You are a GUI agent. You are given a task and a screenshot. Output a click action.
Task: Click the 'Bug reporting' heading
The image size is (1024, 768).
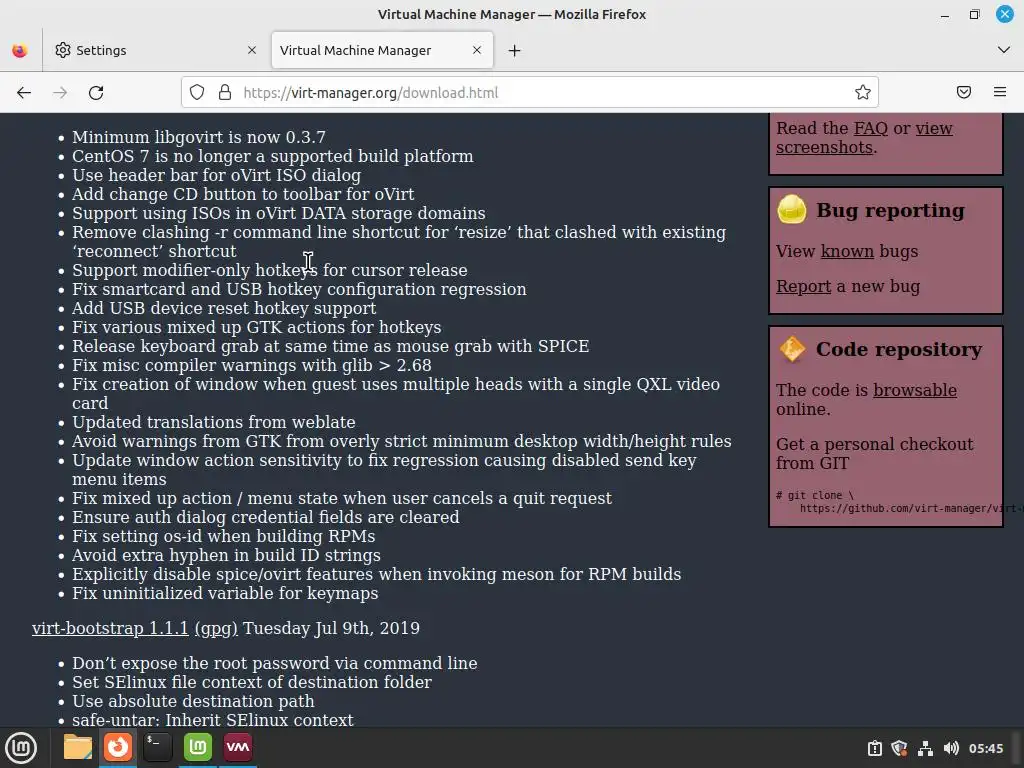click(x=890, y=210)
